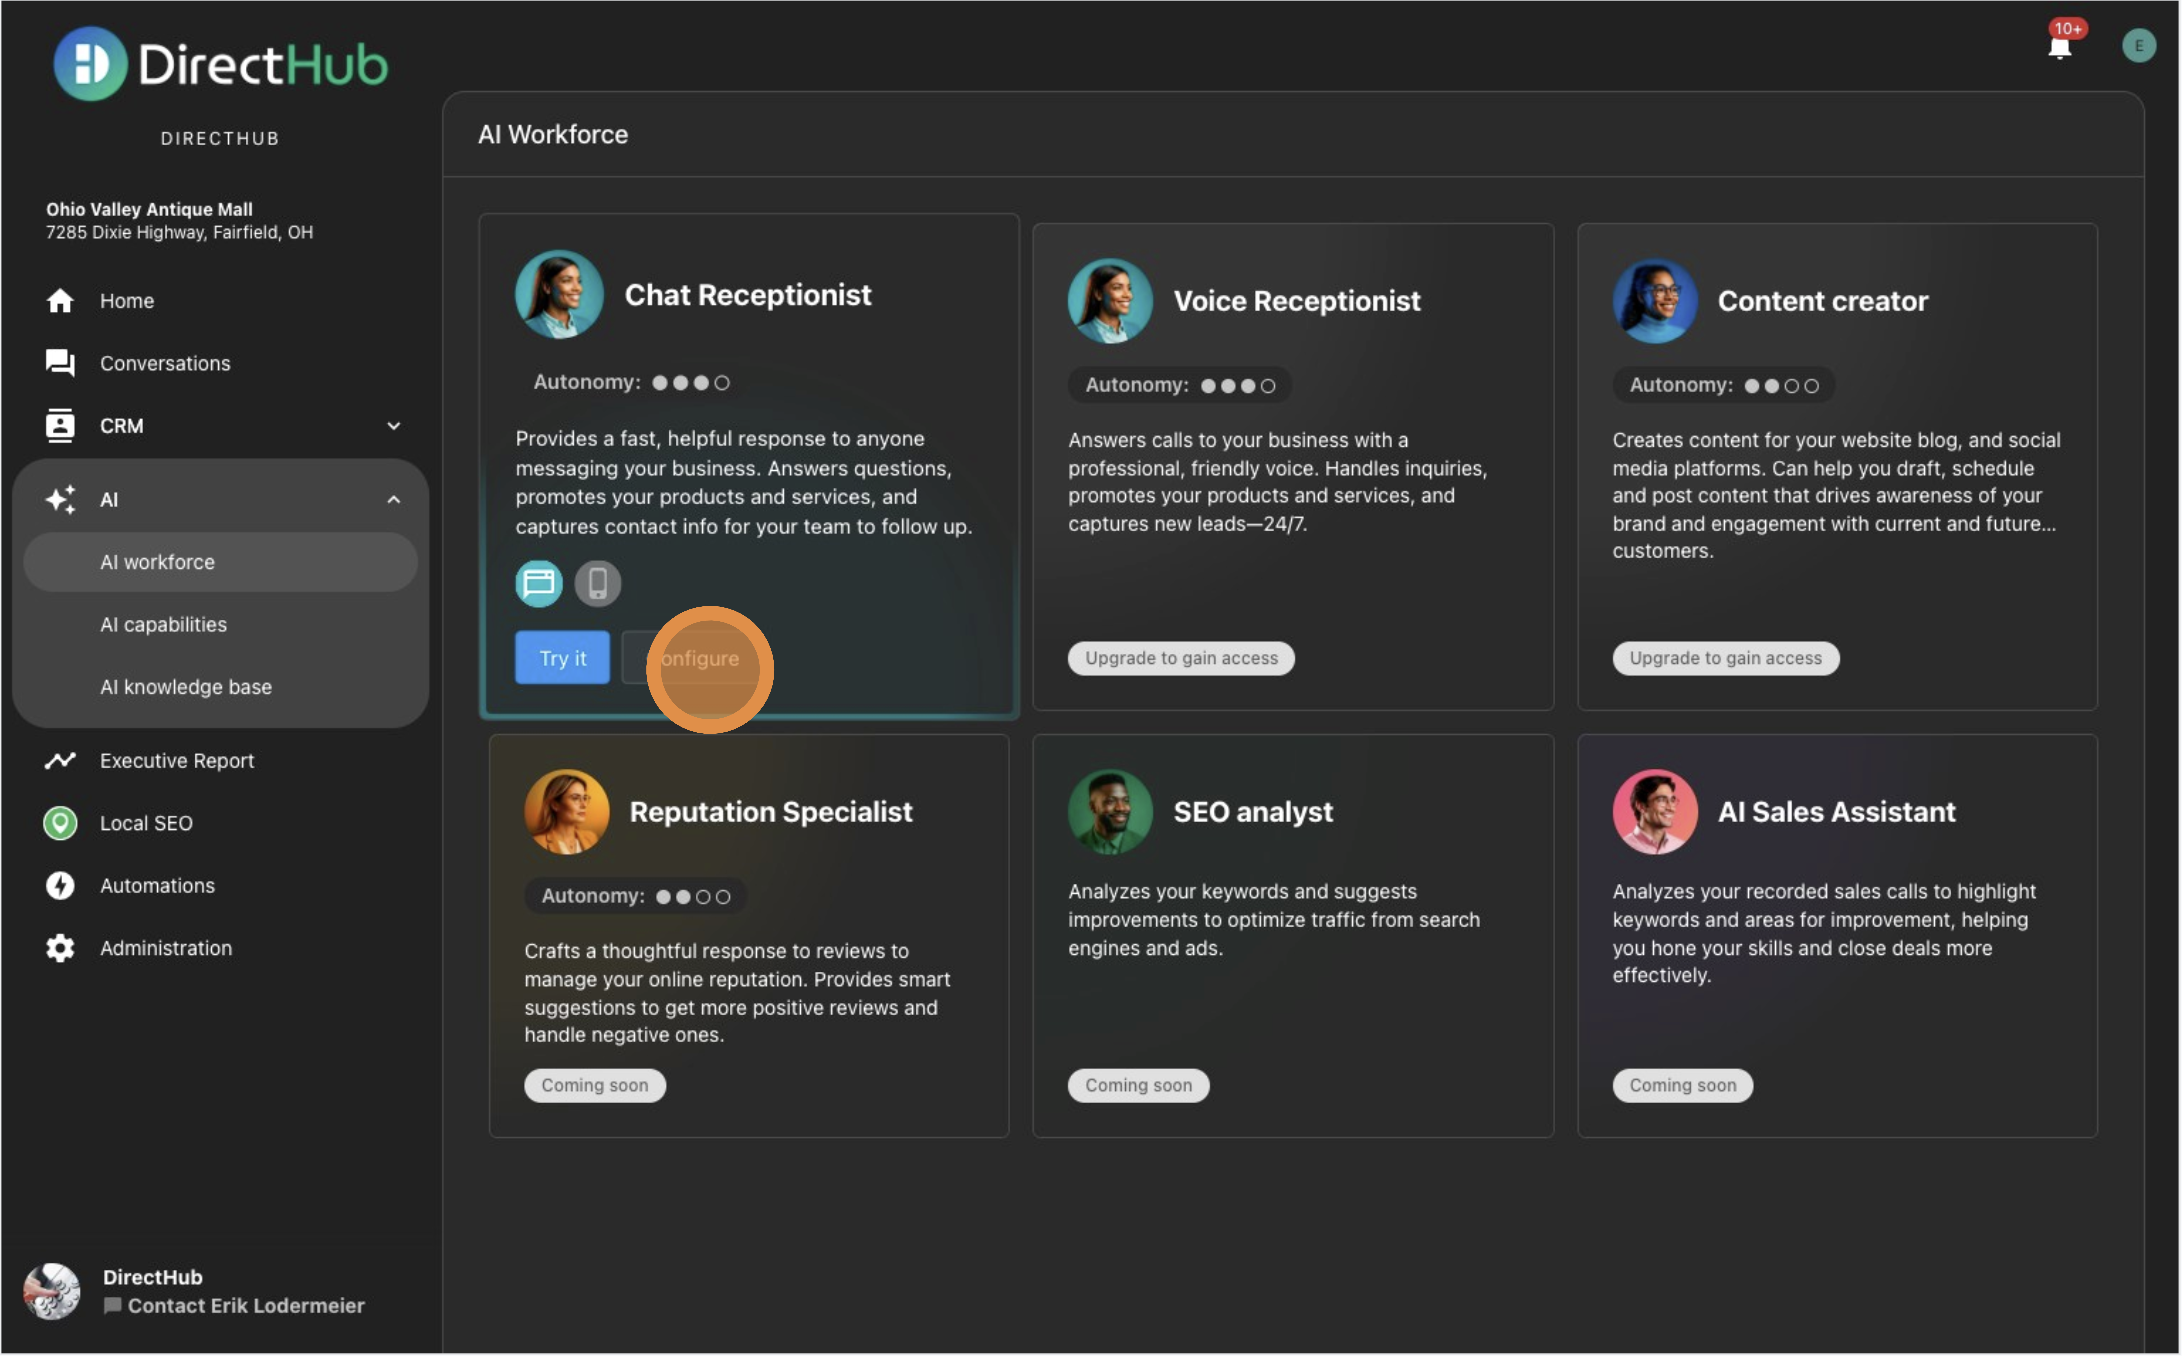
Task: Toggle the mobile SMS channel icon
Action: click(x=597, y=583)
